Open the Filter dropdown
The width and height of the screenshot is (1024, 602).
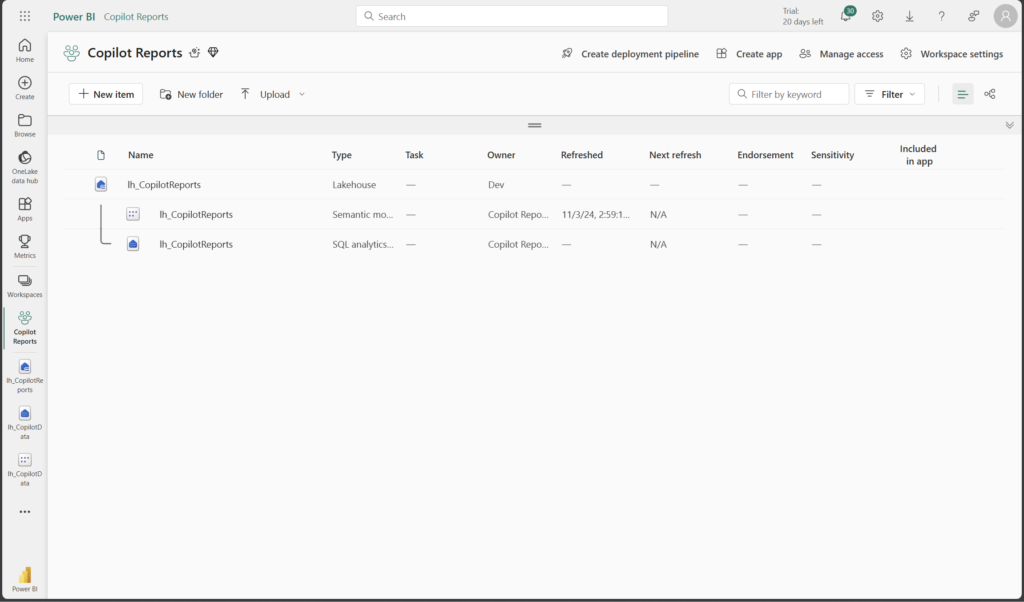(x=889, y=94)
